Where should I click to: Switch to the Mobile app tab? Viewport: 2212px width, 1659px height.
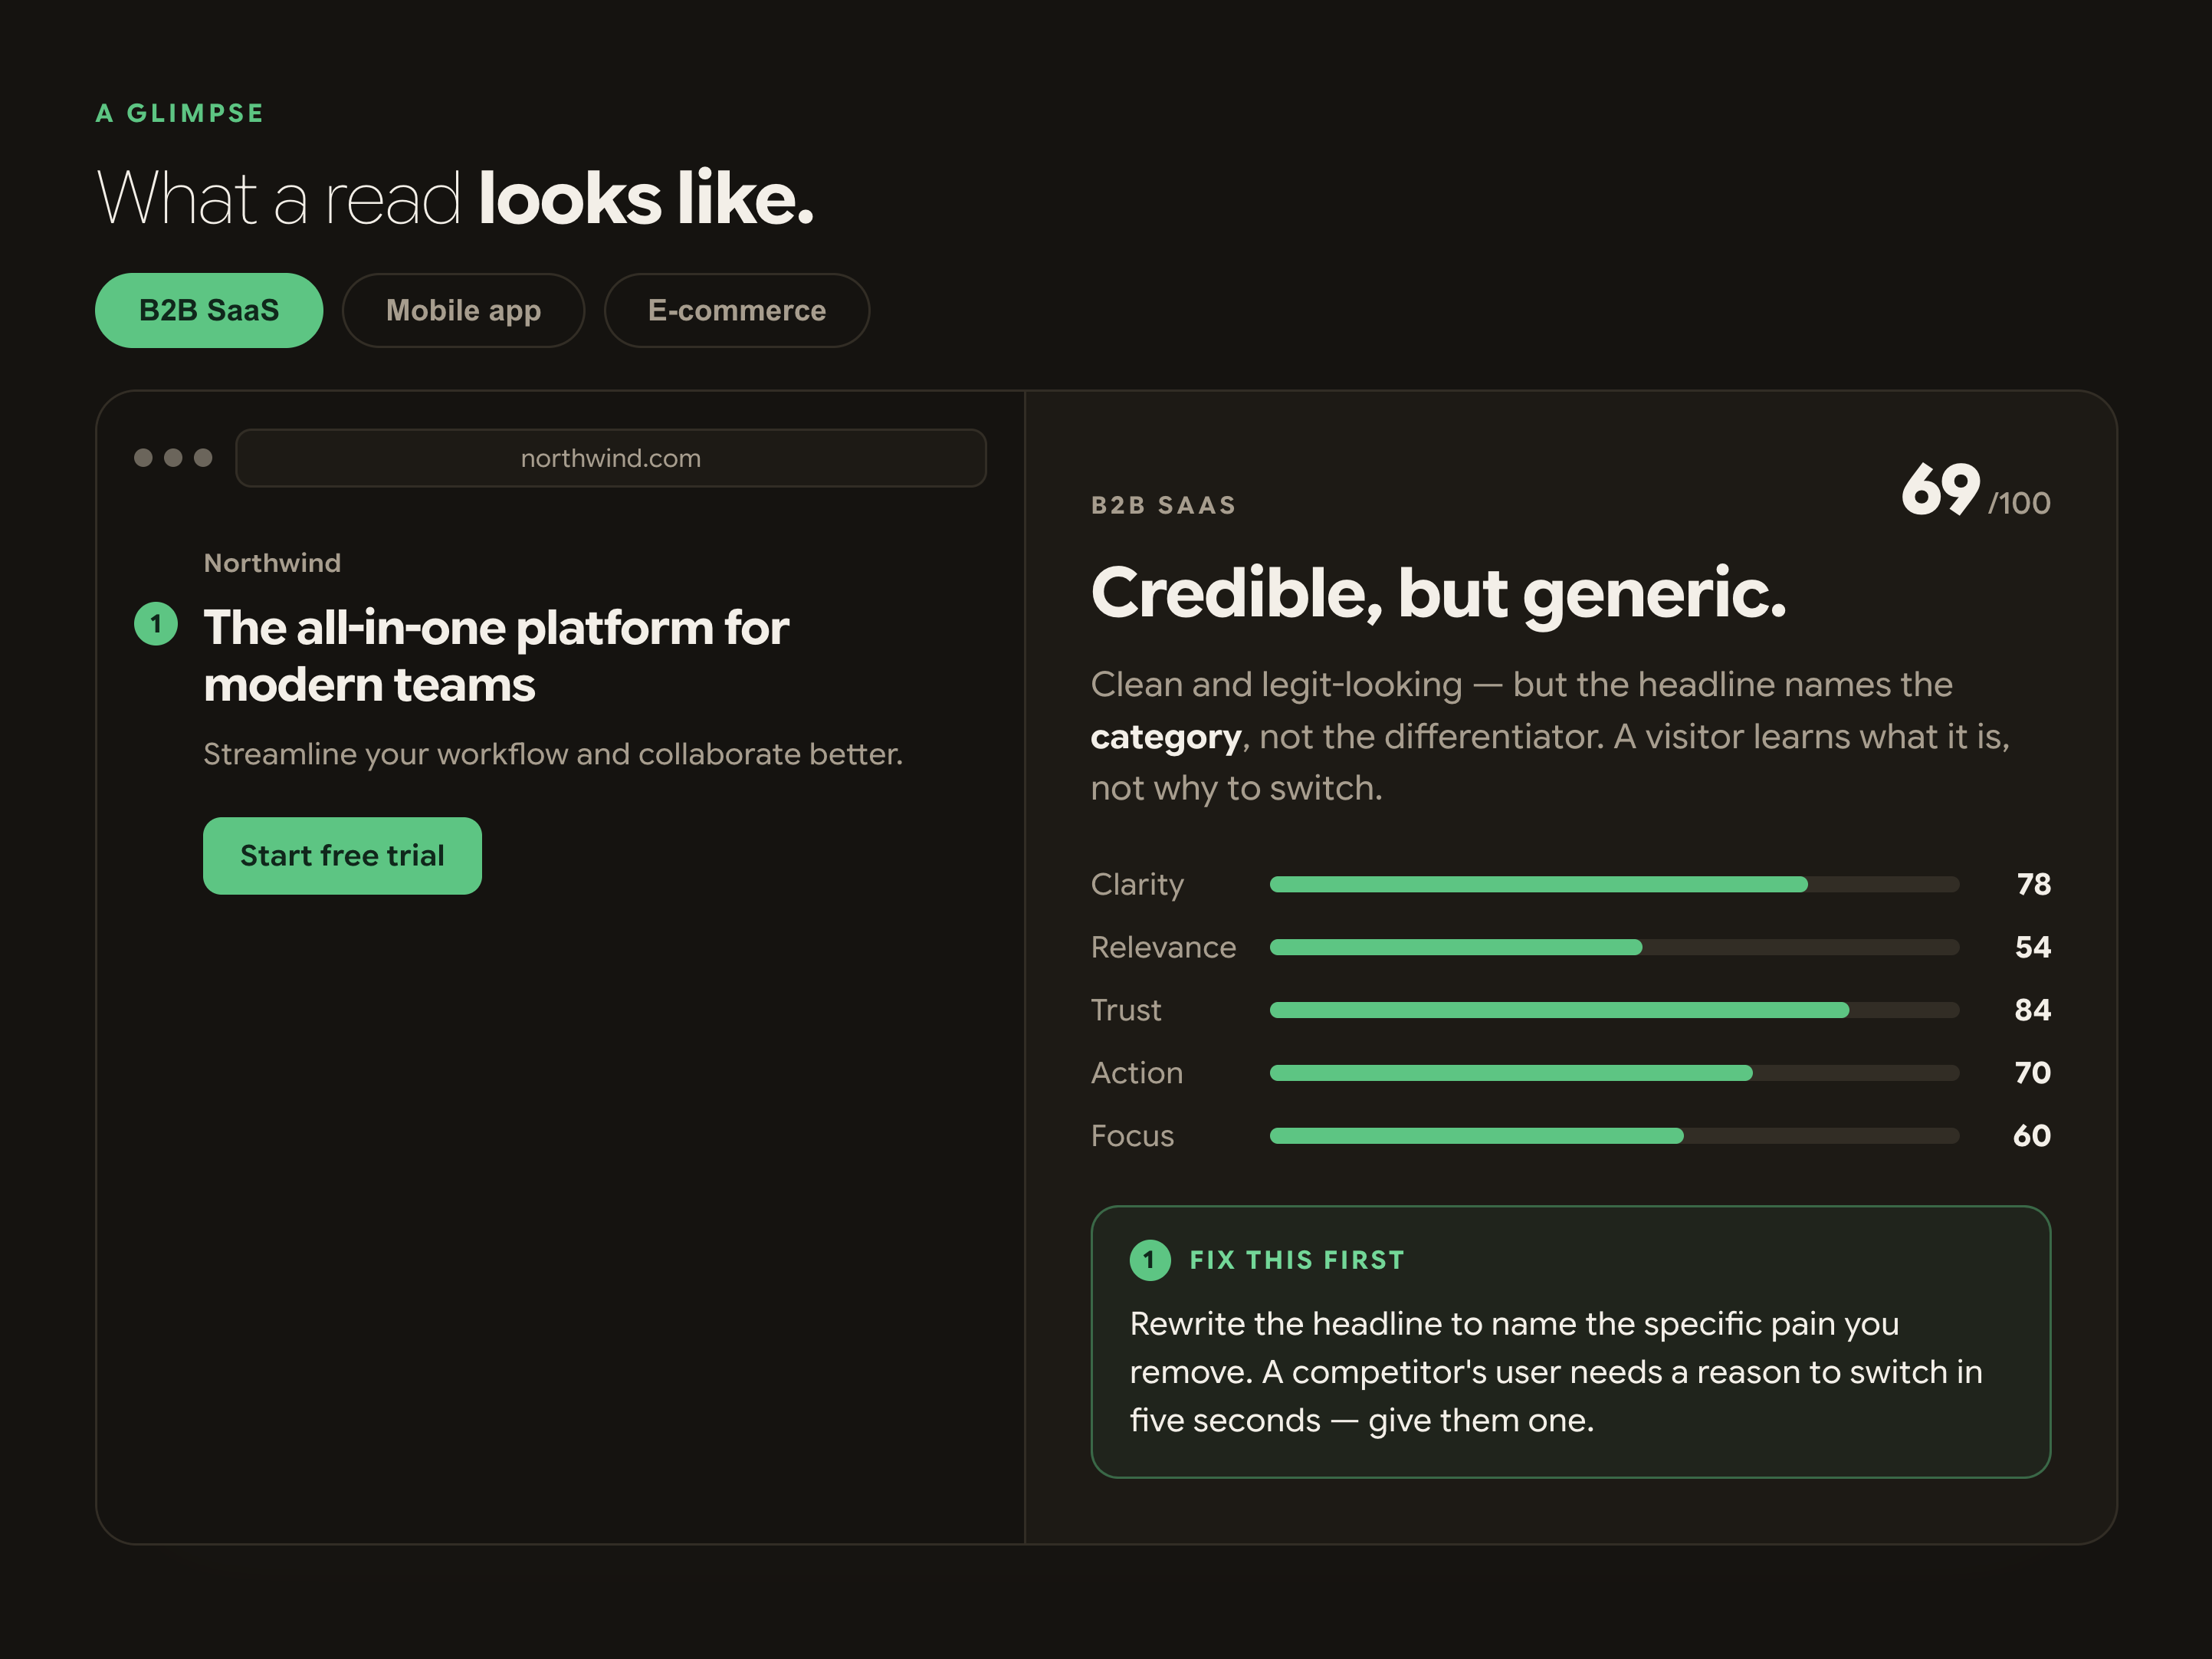463,310
